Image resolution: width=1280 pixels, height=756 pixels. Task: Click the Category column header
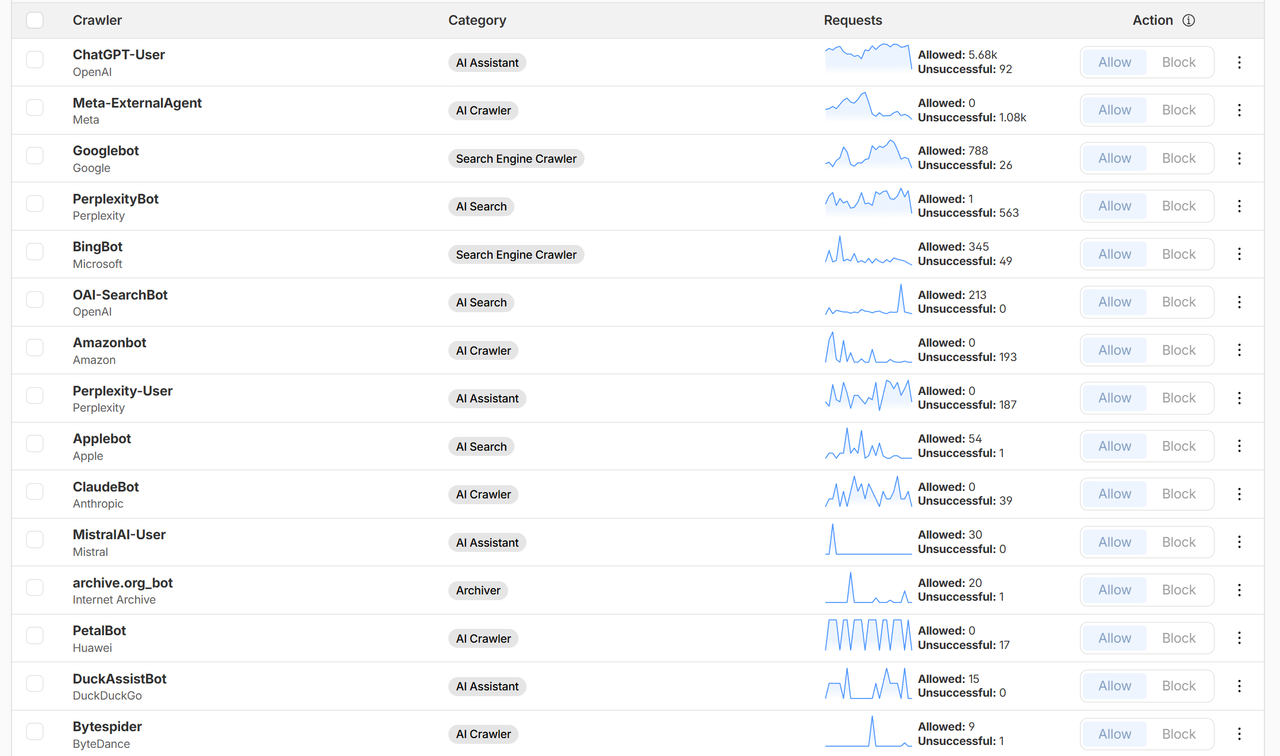pos(477,20)
